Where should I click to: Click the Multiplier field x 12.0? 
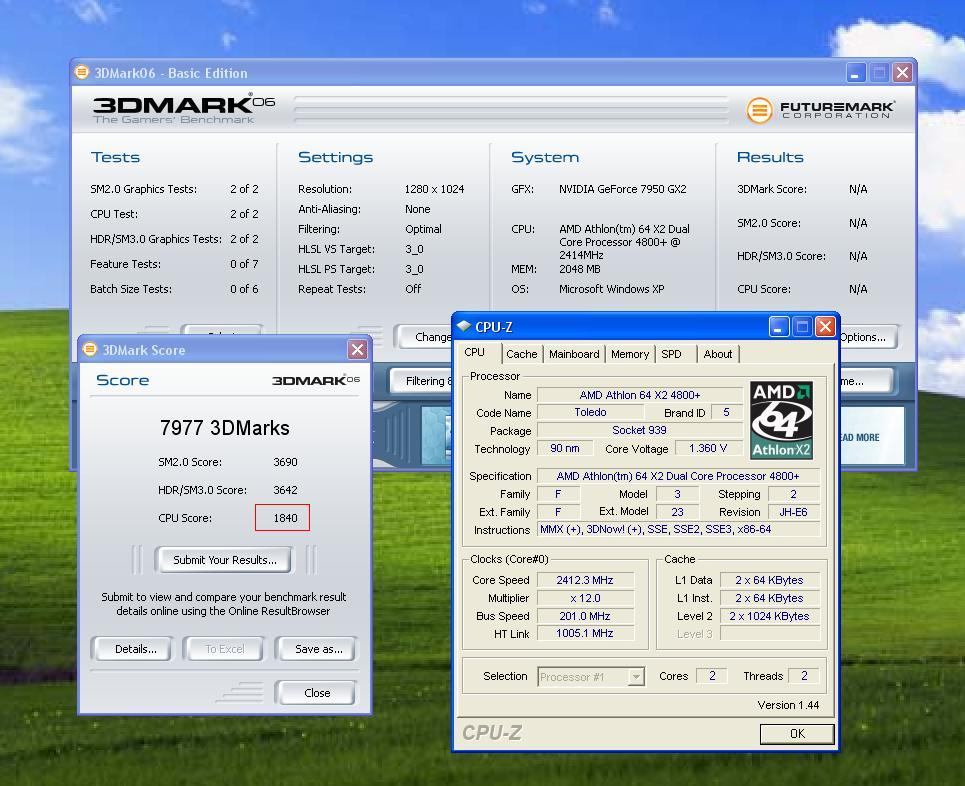point(585,598)
